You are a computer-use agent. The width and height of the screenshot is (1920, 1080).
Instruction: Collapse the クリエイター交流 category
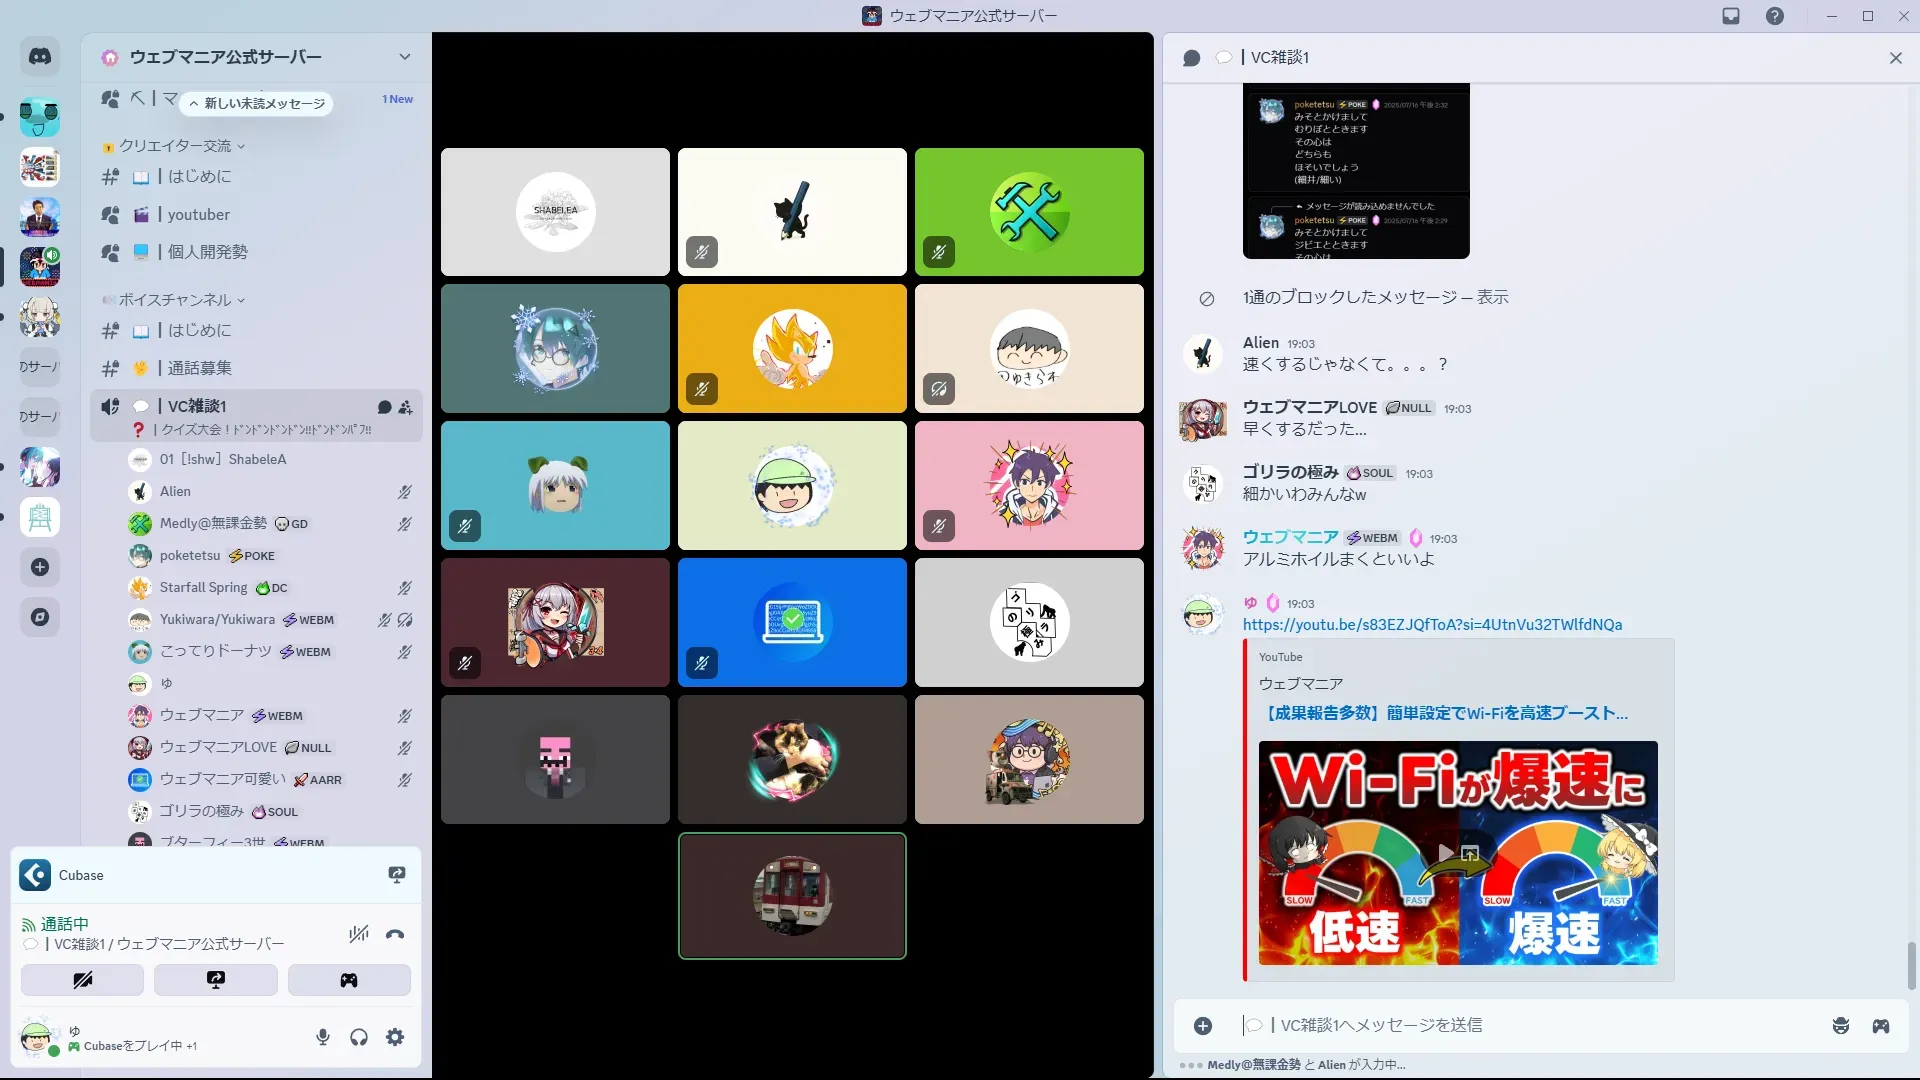tap(175, 146)
